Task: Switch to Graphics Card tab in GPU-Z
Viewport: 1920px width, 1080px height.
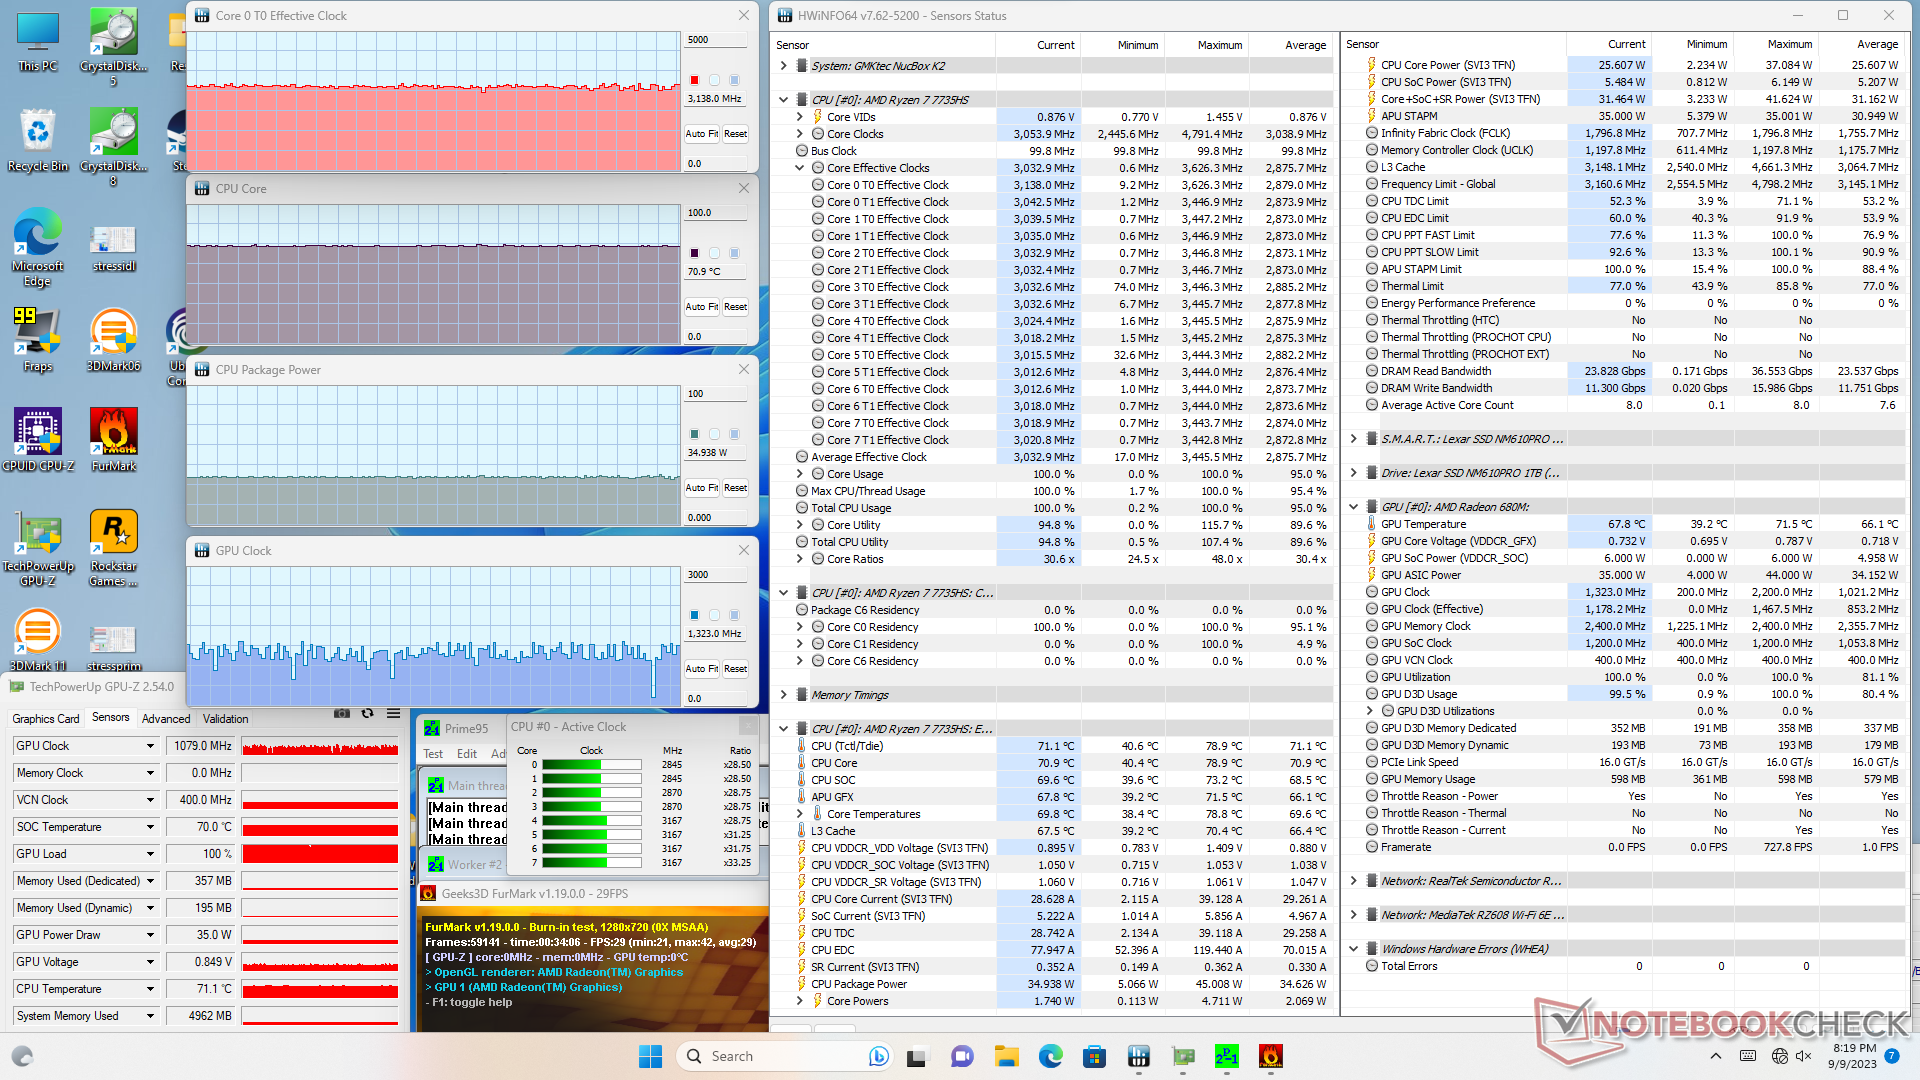Action: point(45,719)
